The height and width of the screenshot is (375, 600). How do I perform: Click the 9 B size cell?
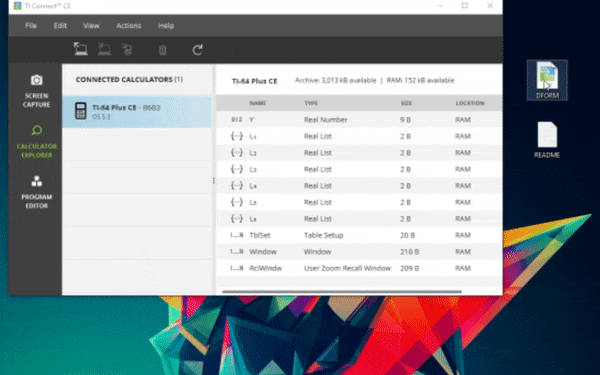point(405,120)
